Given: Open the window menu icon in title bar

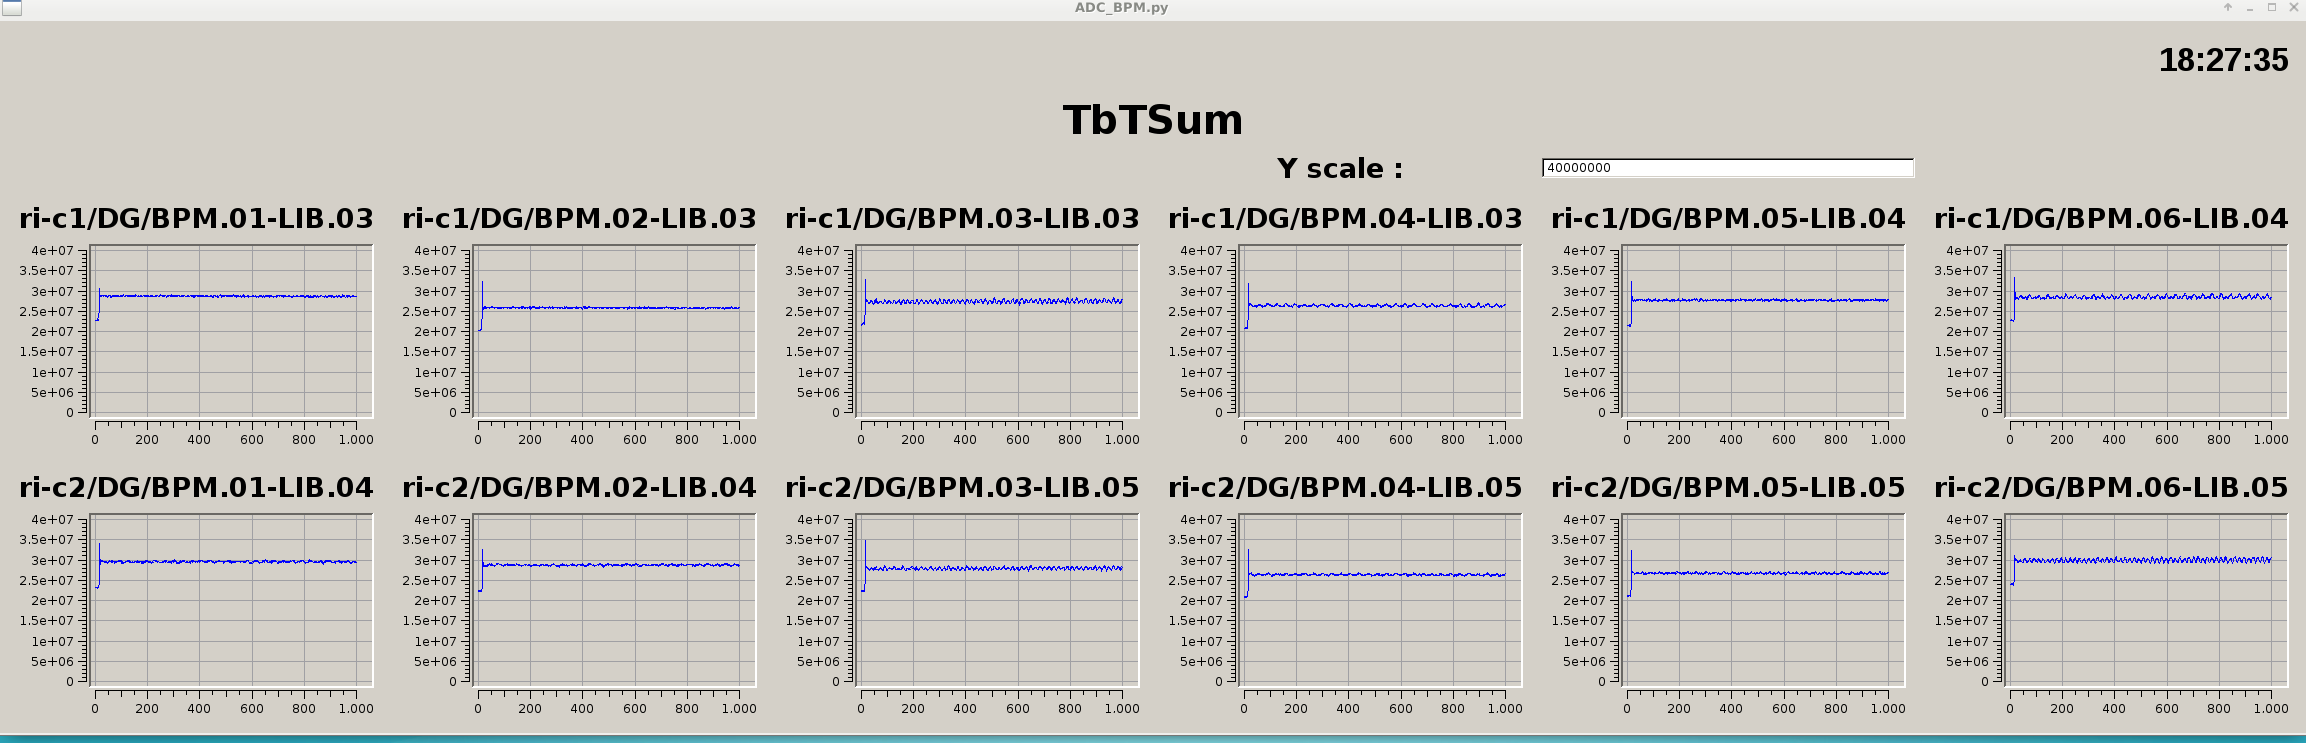Looking at the screenshot, I should [x=11, y=8].
